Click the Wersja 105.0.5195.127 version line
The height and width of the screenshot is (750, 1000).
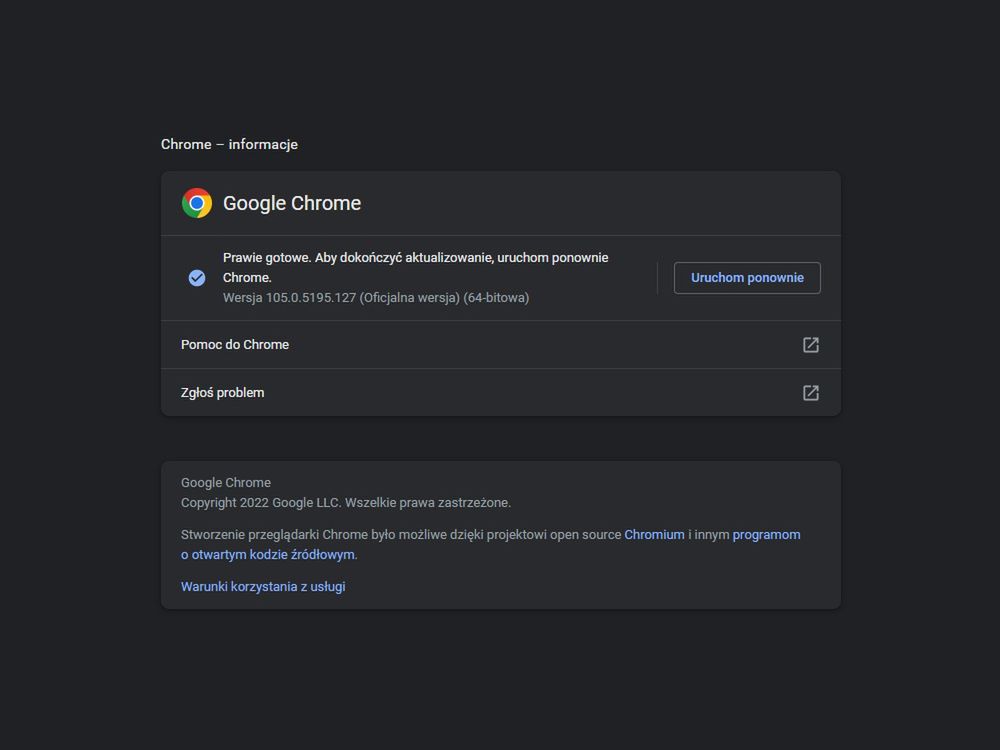click(376, 298)
